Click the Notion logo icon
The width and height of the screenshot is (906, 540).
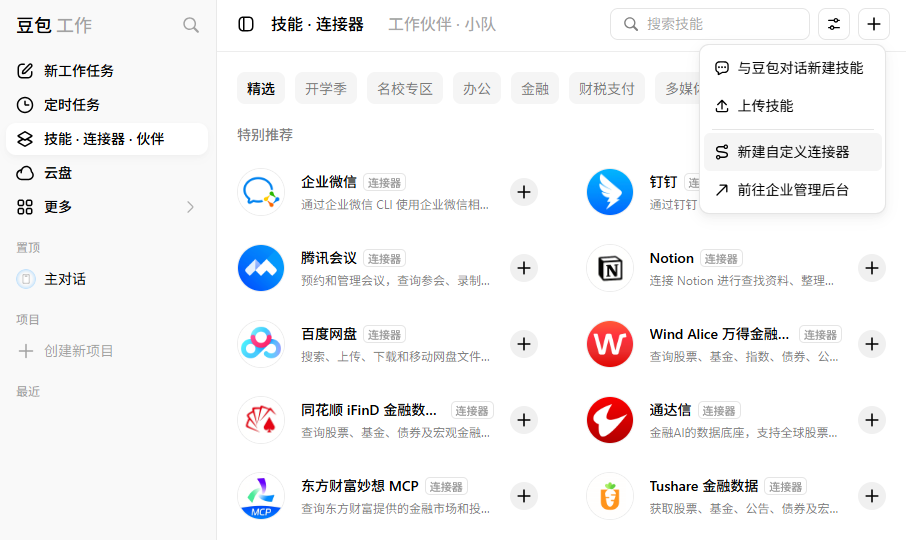pyautogui.click(x=610, y=268)
